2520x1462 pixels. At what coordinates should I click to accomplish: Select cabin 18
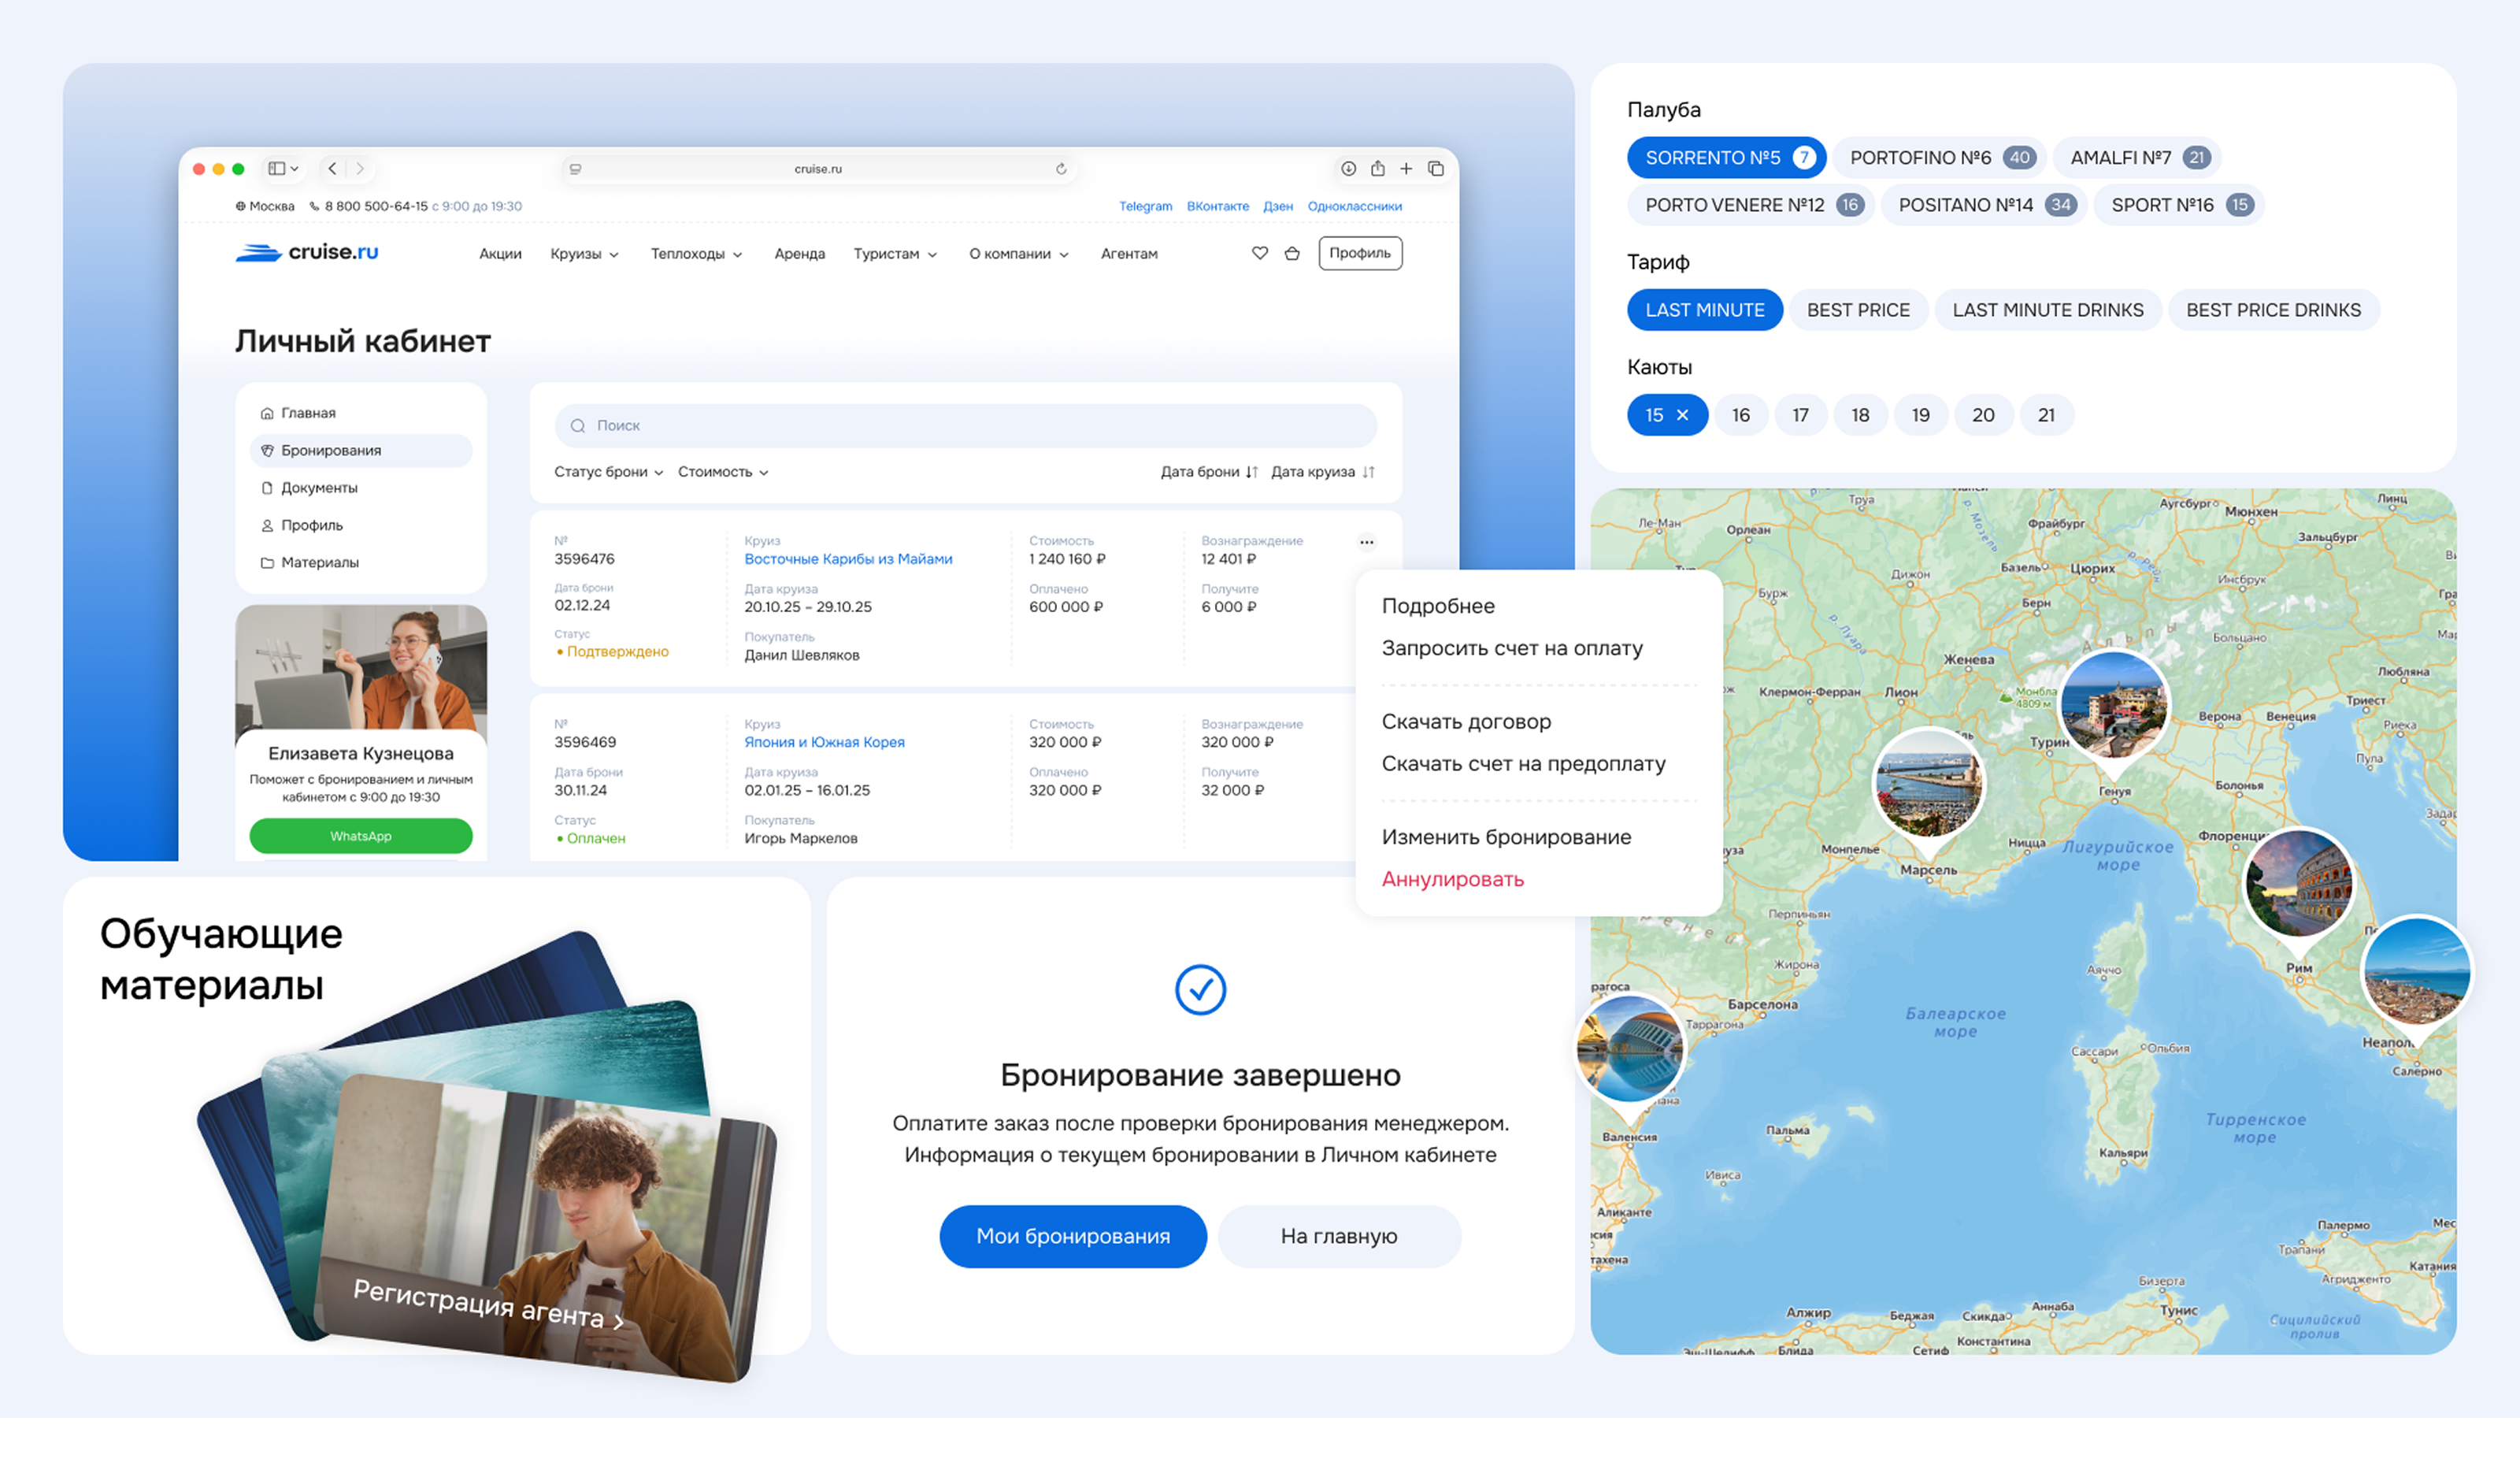pos(1860,415)
